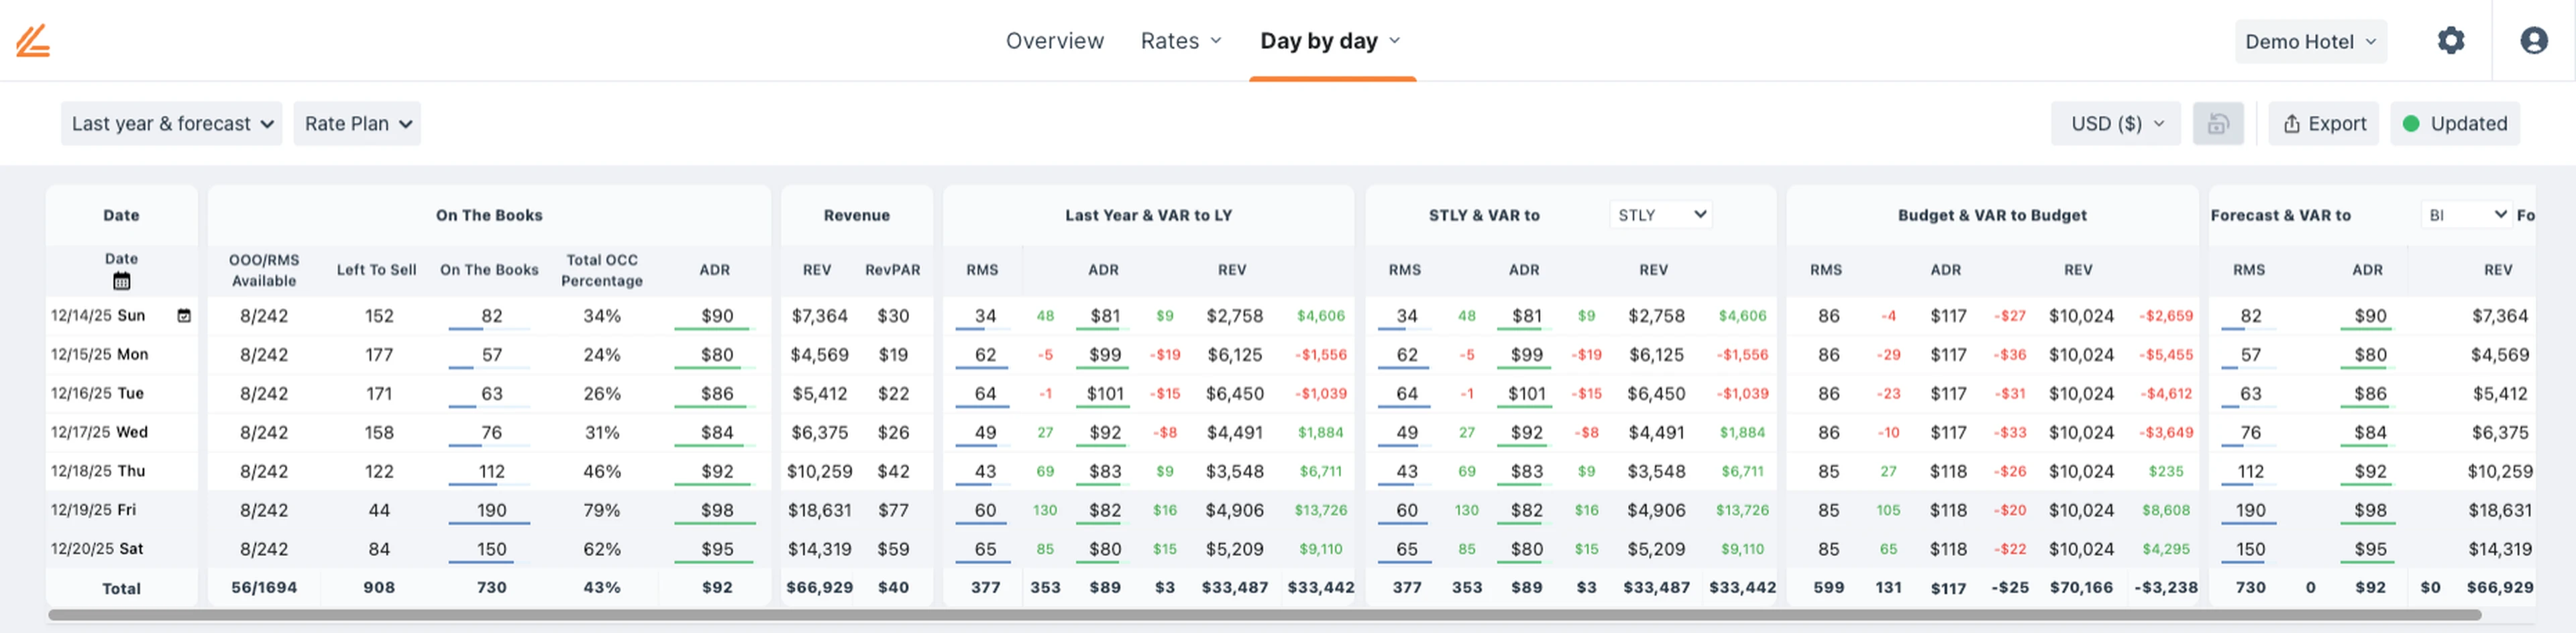Click revenue value $18,631 in Revenue column

point(819,510)
